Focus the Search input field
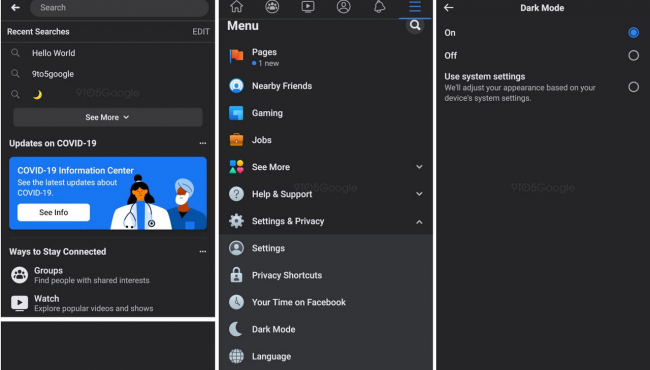The height and width of the screenshot is (370, 650). [x=119, y=8]
